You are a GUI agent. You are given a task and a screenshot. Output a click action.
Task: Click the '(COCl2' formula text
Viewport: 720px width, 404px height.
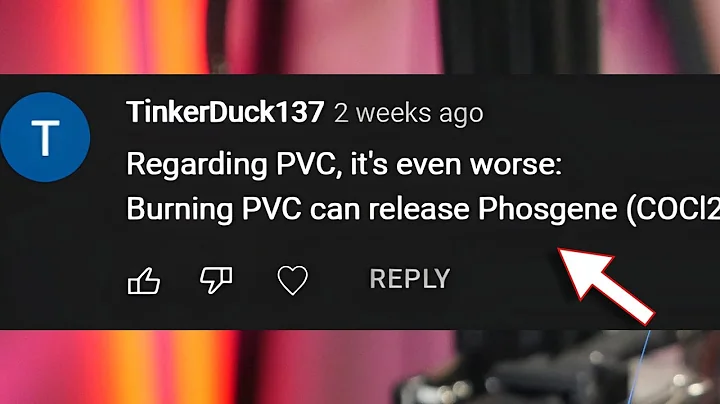(673, 210)
